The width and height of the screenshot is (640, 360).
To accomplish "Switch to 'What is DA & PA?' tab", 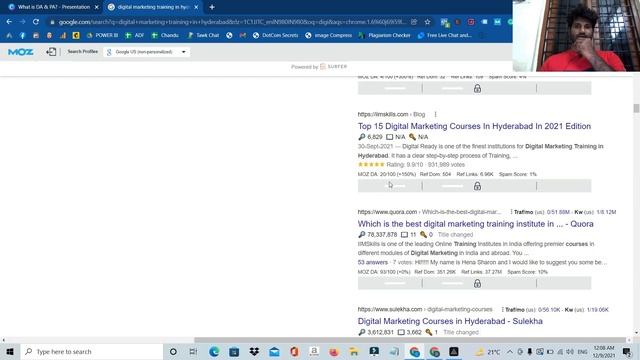I will tap(53, 7).
